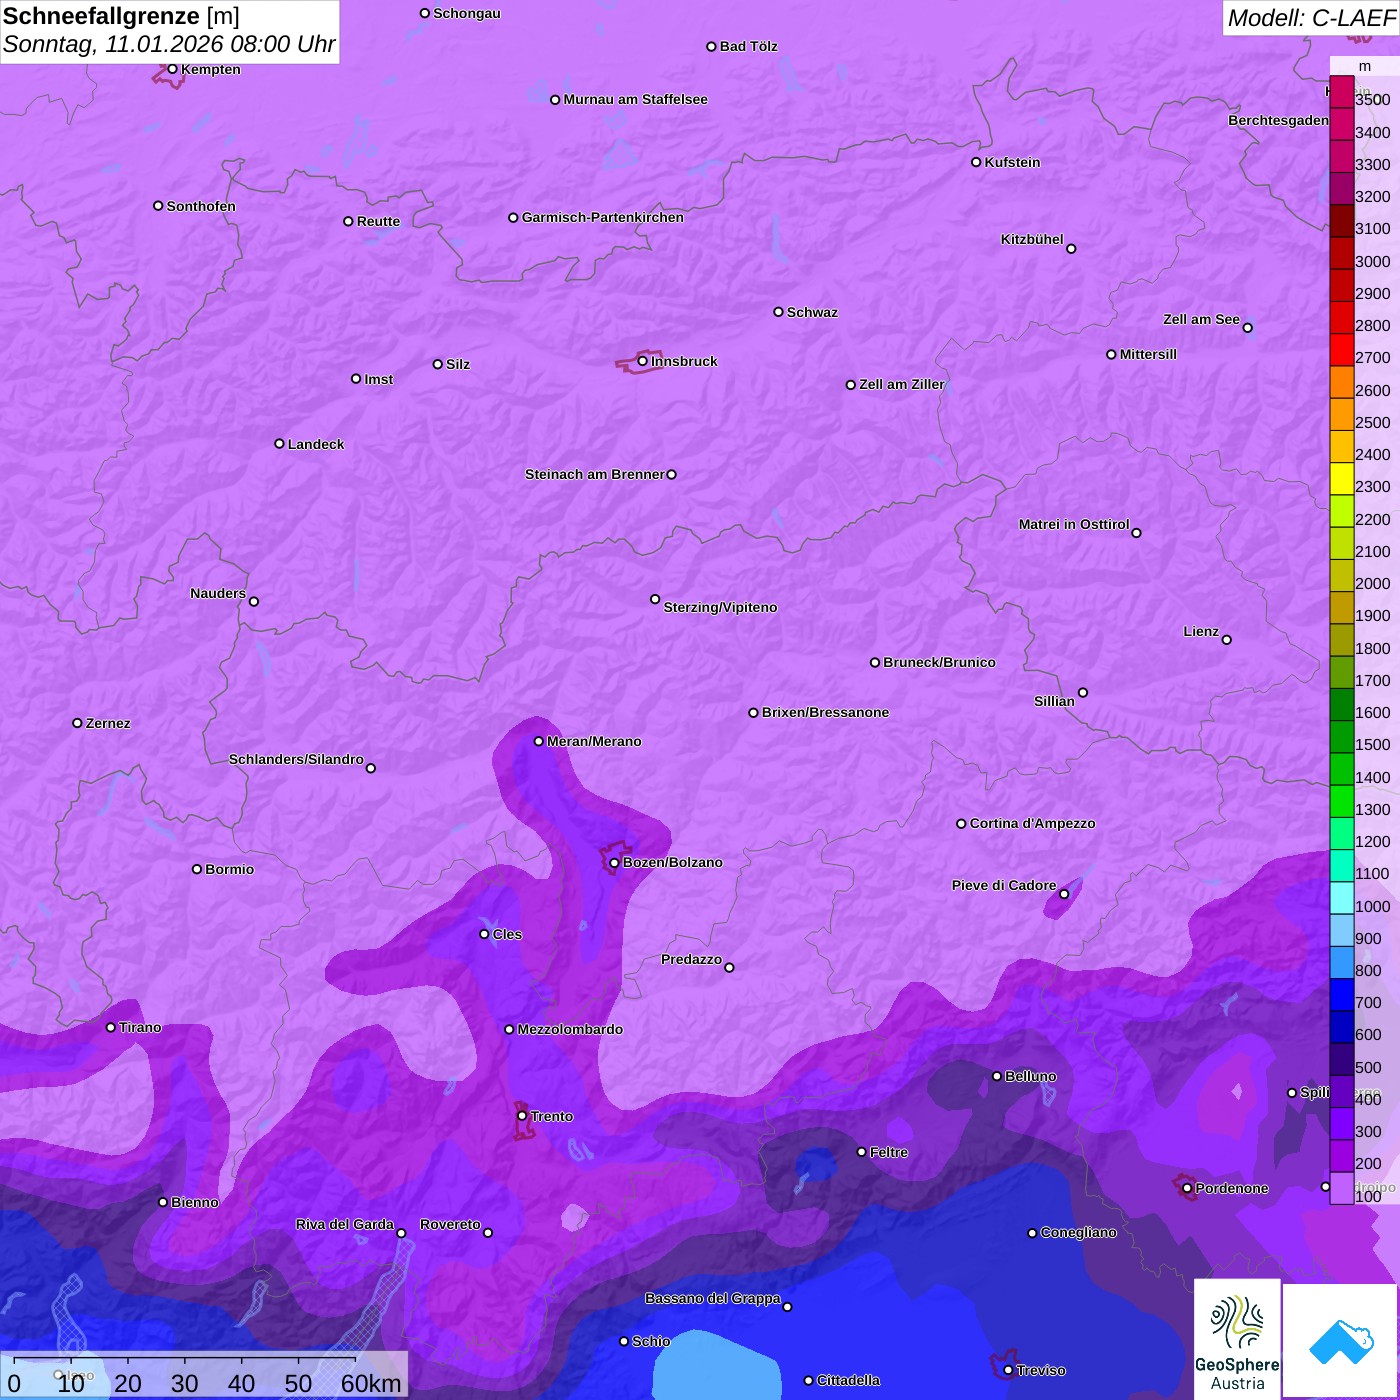Click the "Schwaz" city label
This screenshot has height=1400, width=1400.
812,312
